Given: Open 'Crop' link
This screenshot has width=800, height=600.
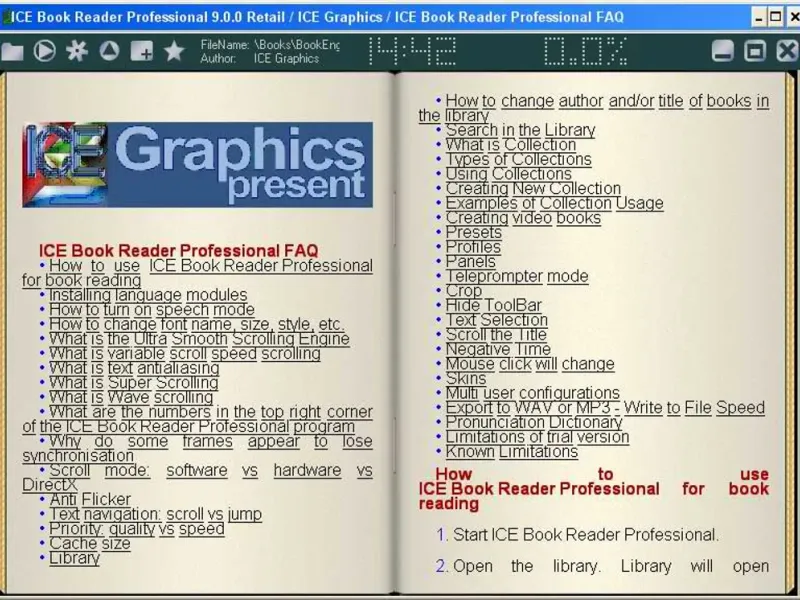Looking at the screenshot, I should [463, 291].
